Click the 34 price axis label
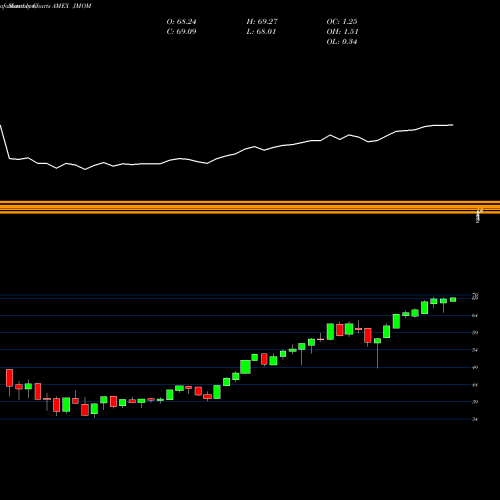This screenshot has height=500, width=500. [475, 419]
